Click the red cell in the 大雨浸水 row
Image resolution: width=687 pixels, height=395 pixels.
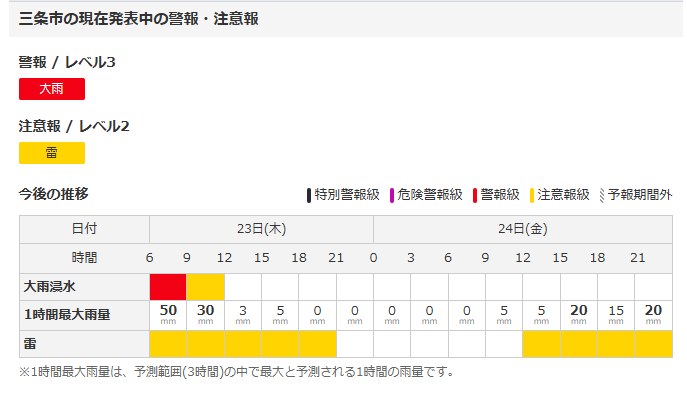168,287
